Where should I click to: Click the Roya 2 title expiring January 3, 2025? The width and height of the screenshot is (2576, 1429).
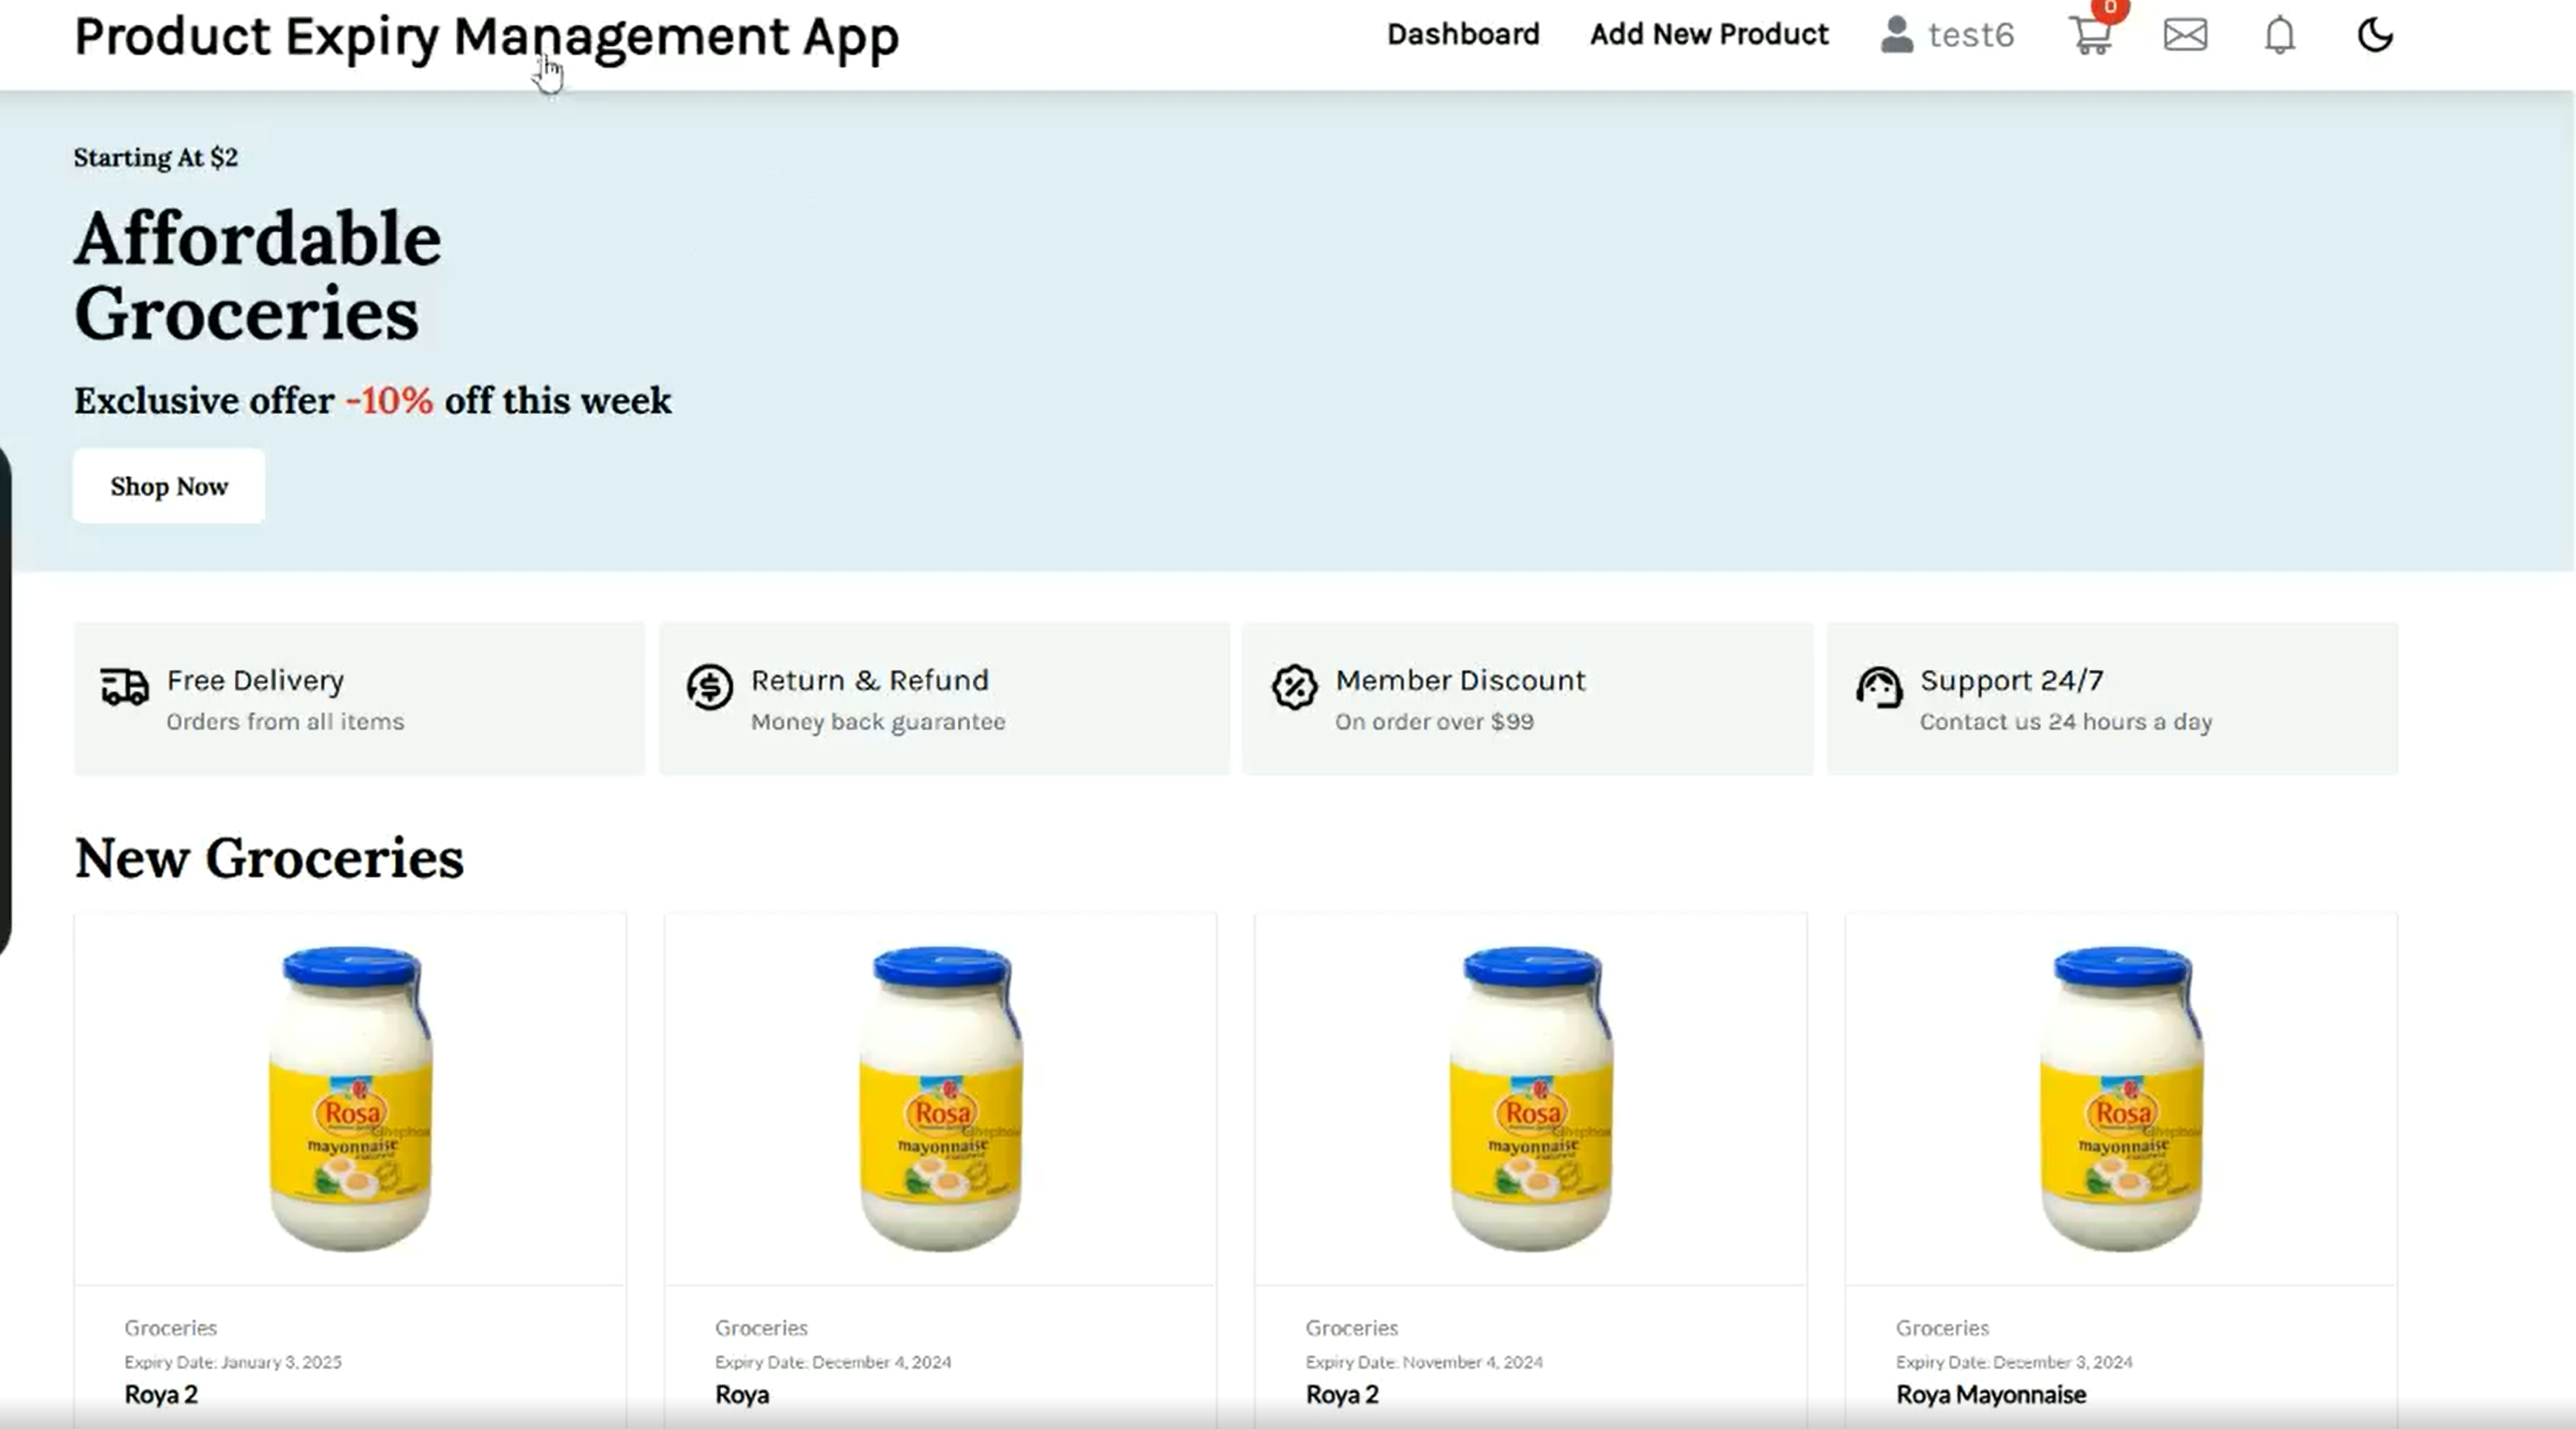point(161,1394)
